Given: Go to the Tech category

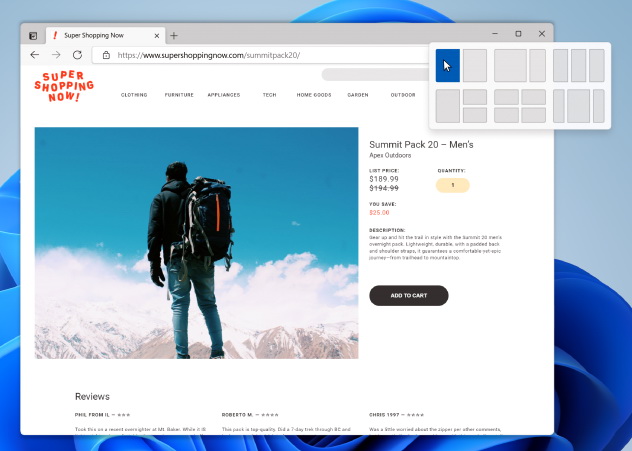Looking at the screenshot, I should pos(269,95).
